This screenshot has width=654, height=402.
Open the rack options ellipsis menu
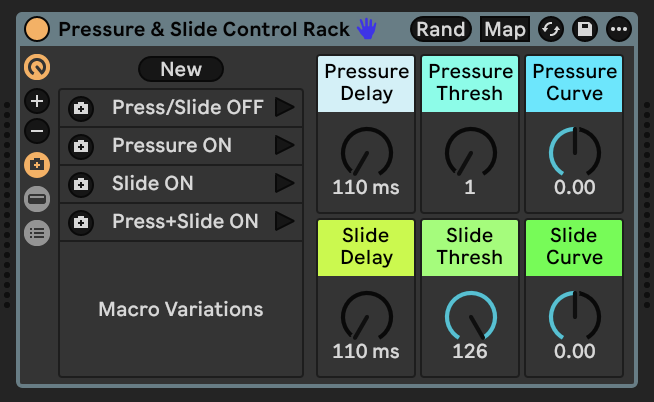[619, 29]
